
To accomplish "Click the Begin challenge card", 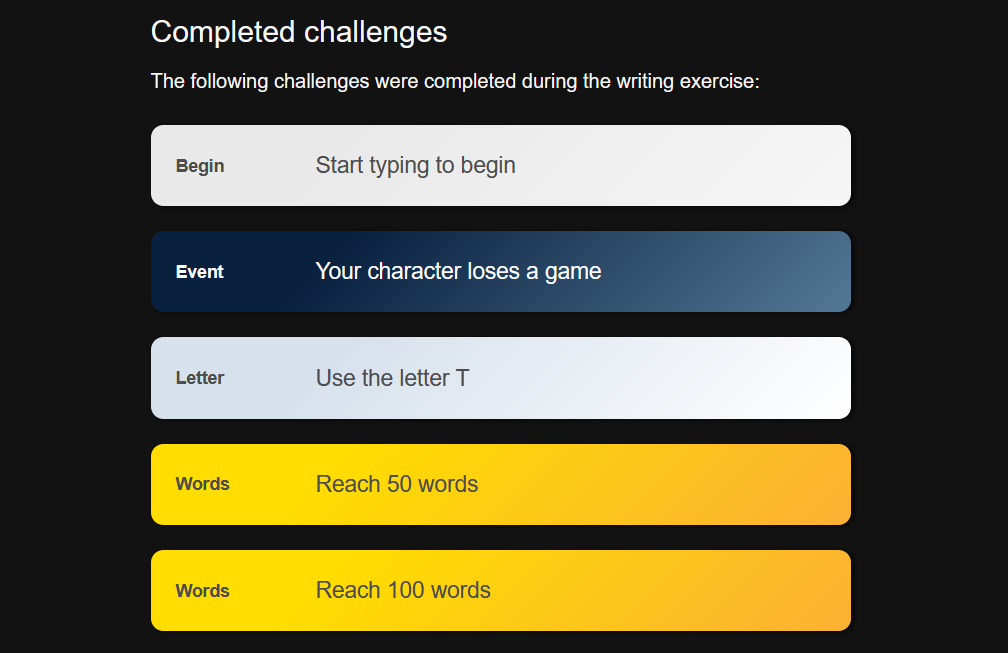I will coord(500,165).
